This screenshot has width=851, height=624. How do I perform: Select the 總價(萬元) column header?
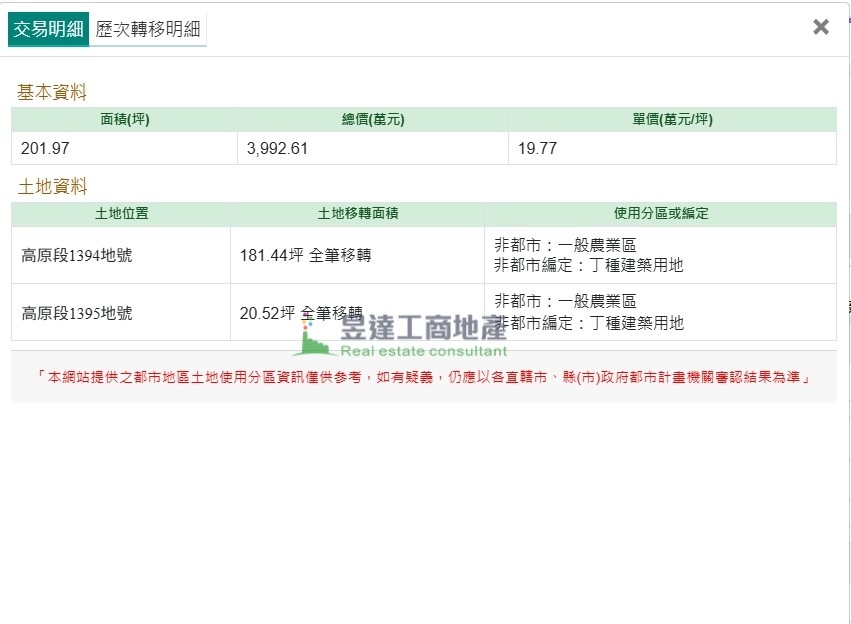coord(372,120)
